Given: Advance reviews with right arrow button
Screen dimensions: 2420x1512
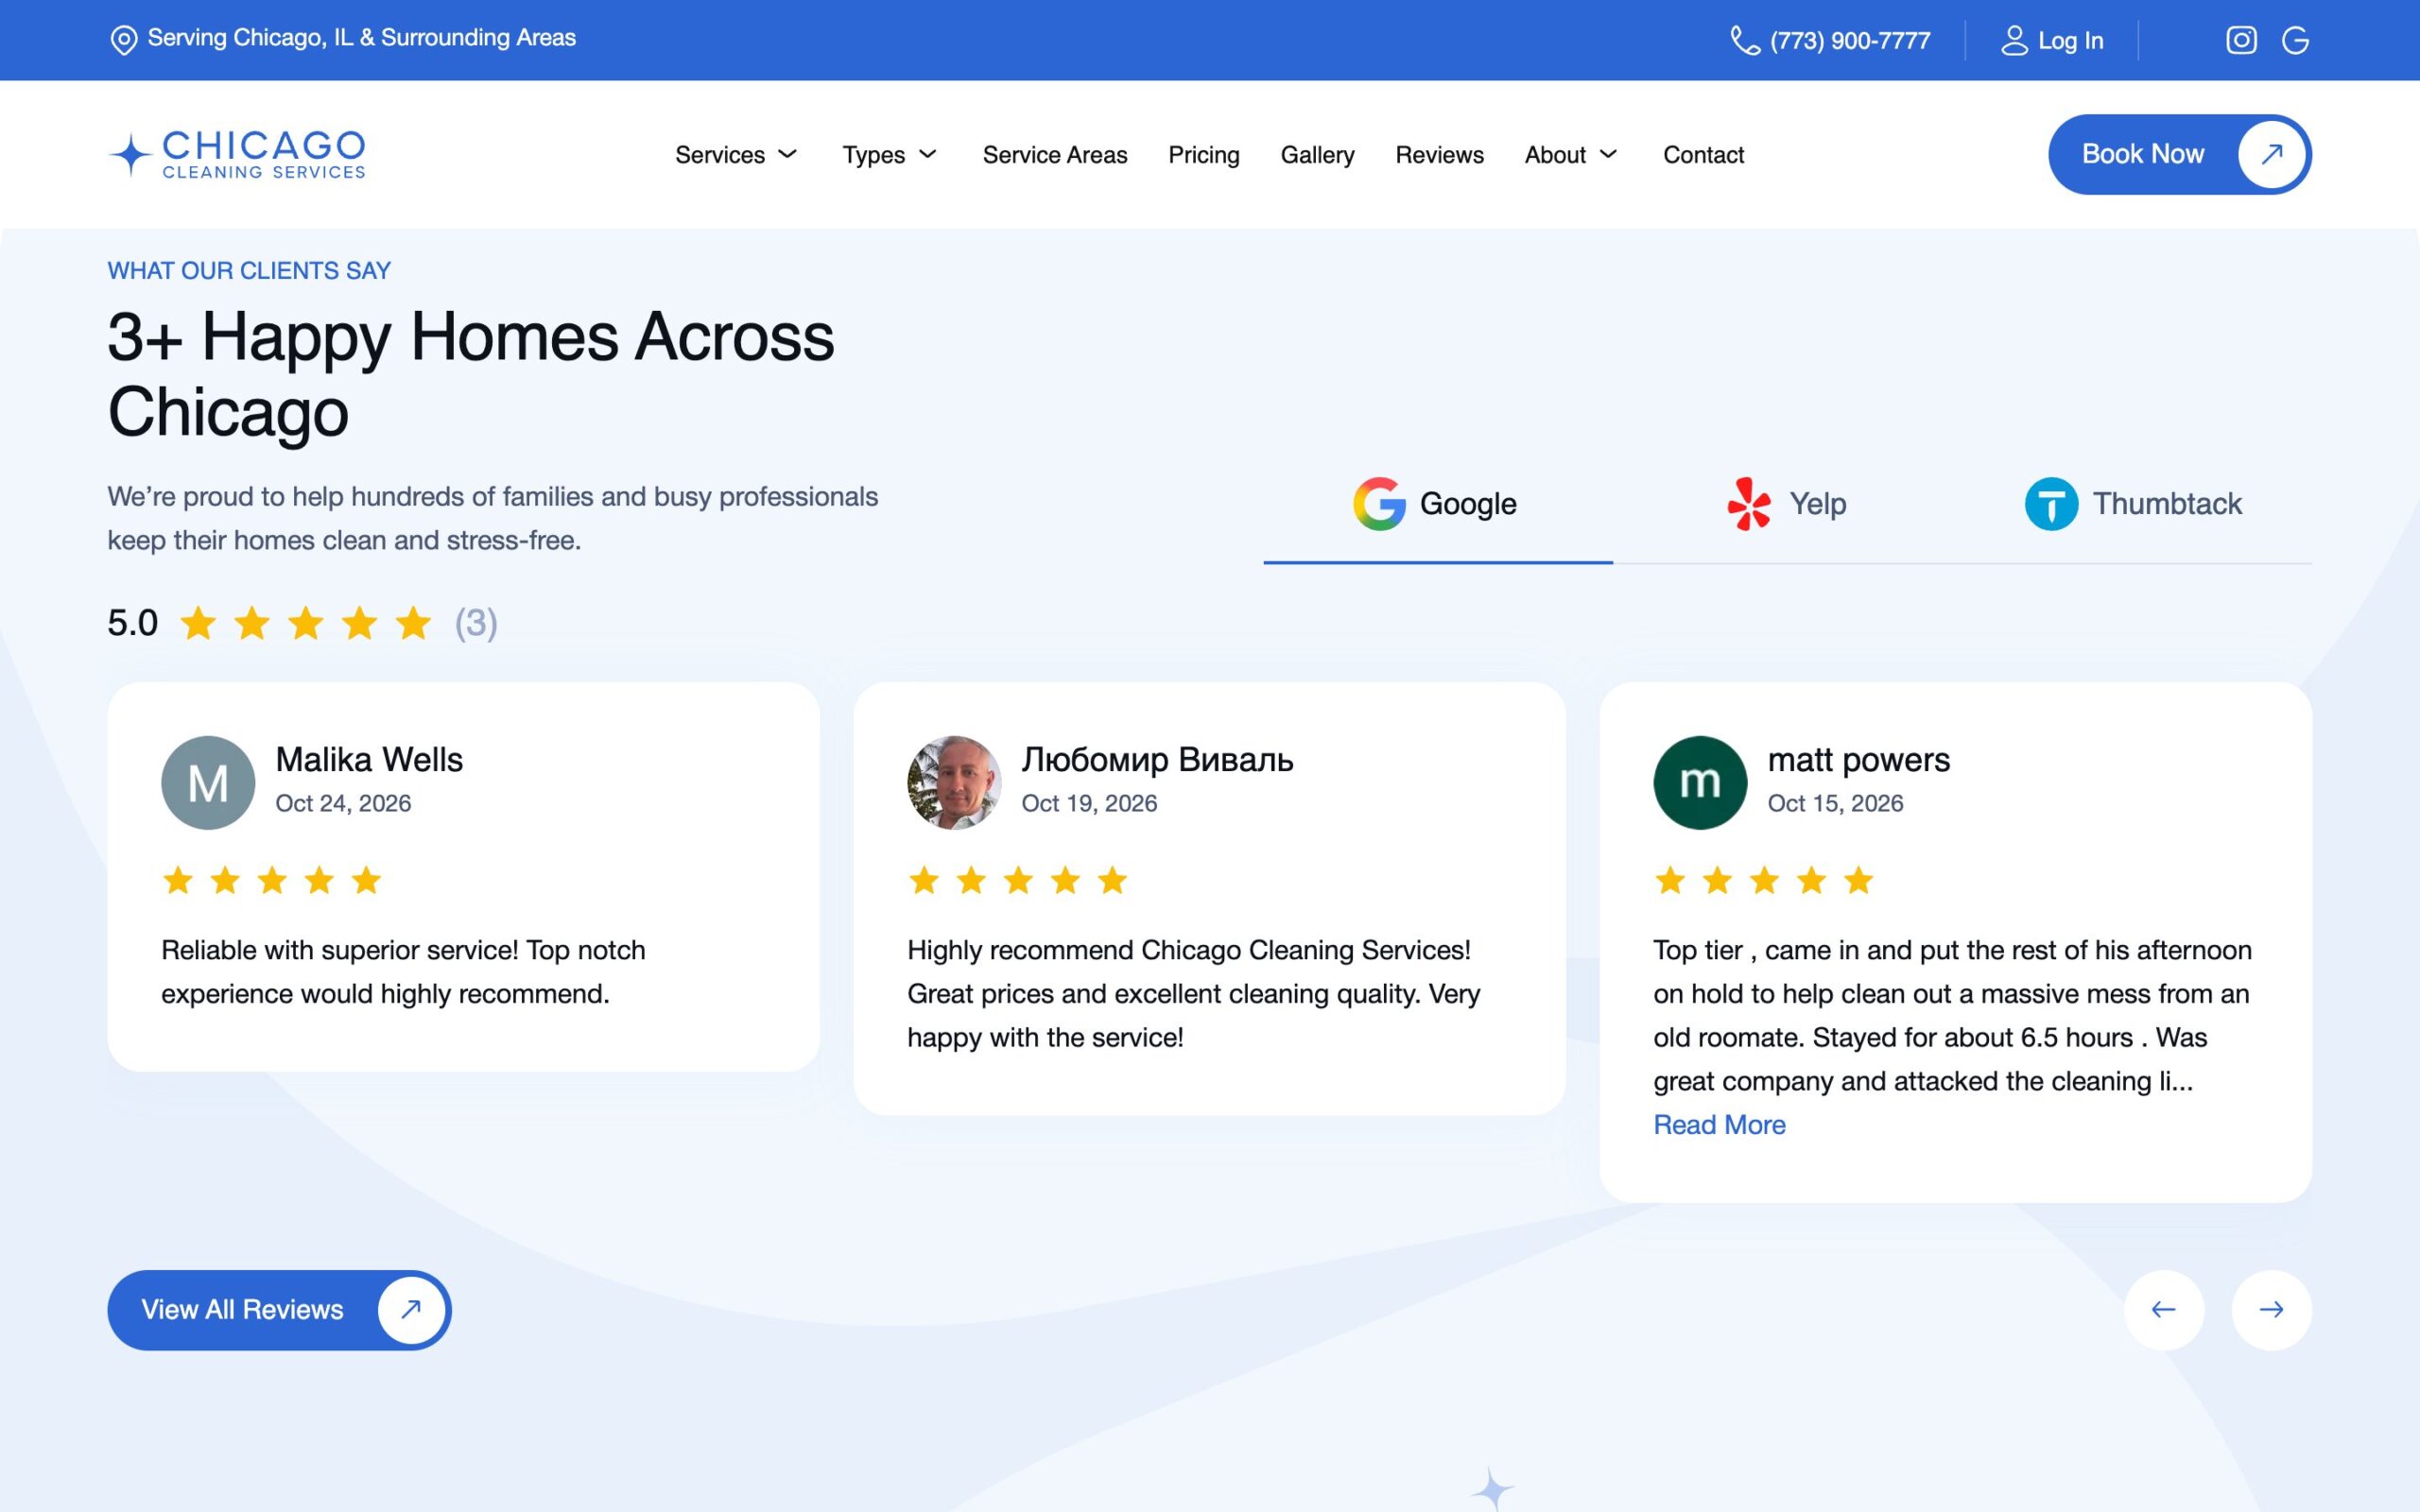Looking at the screenshot, I should (2271, 1309).
